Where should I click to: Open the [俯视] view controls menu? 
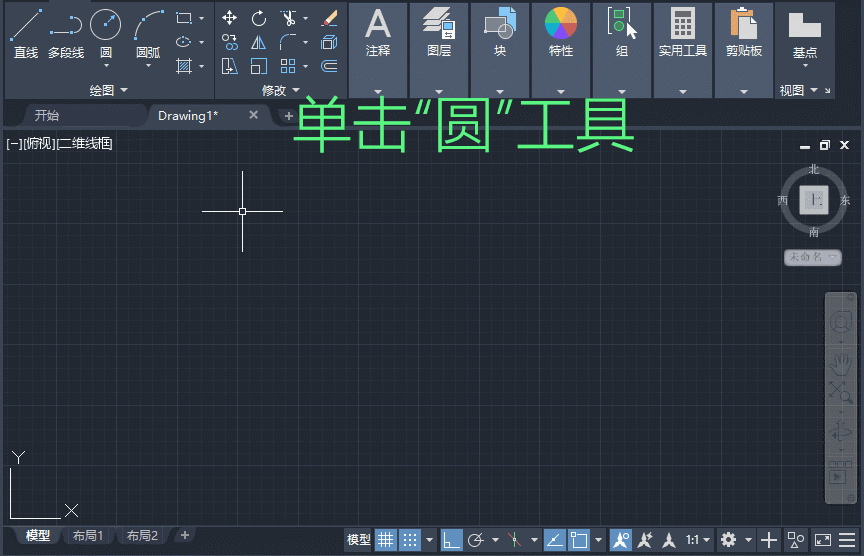[39, 144]
